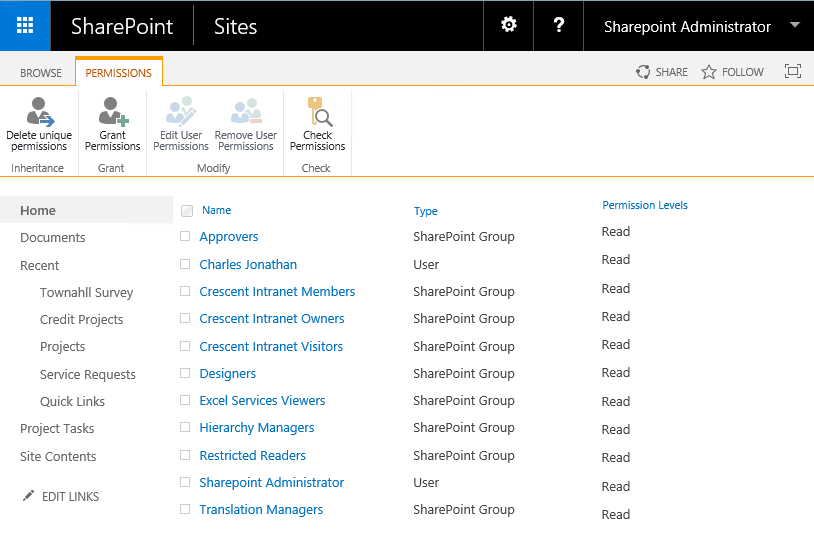Click Check Permissions key icon

317,111
